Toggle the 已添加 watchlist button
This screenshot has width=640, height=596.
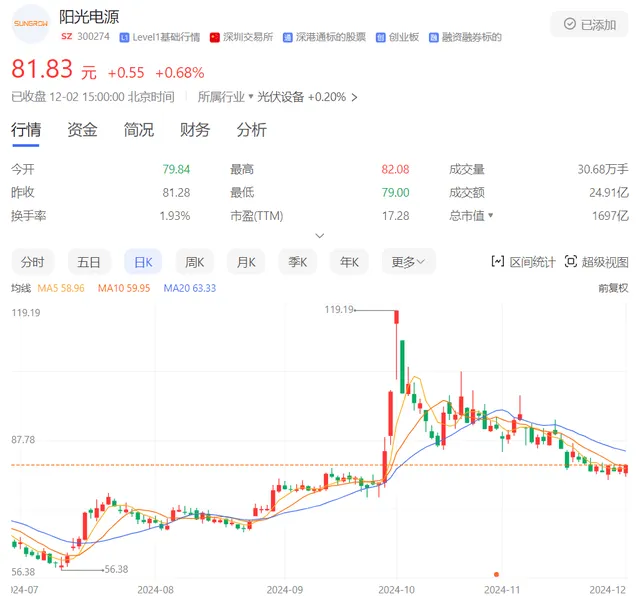coord(591,24)
